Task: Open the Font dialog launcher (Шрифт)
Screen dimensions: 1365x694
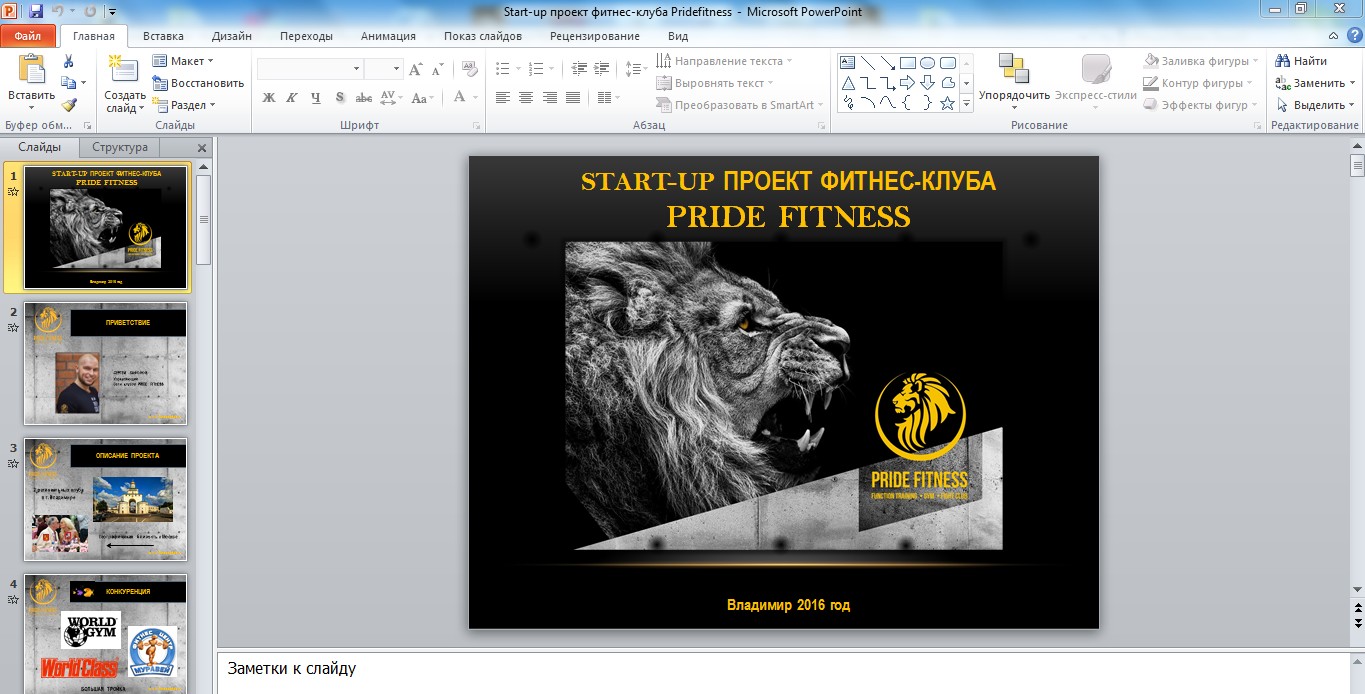Action: pos(476,126)
